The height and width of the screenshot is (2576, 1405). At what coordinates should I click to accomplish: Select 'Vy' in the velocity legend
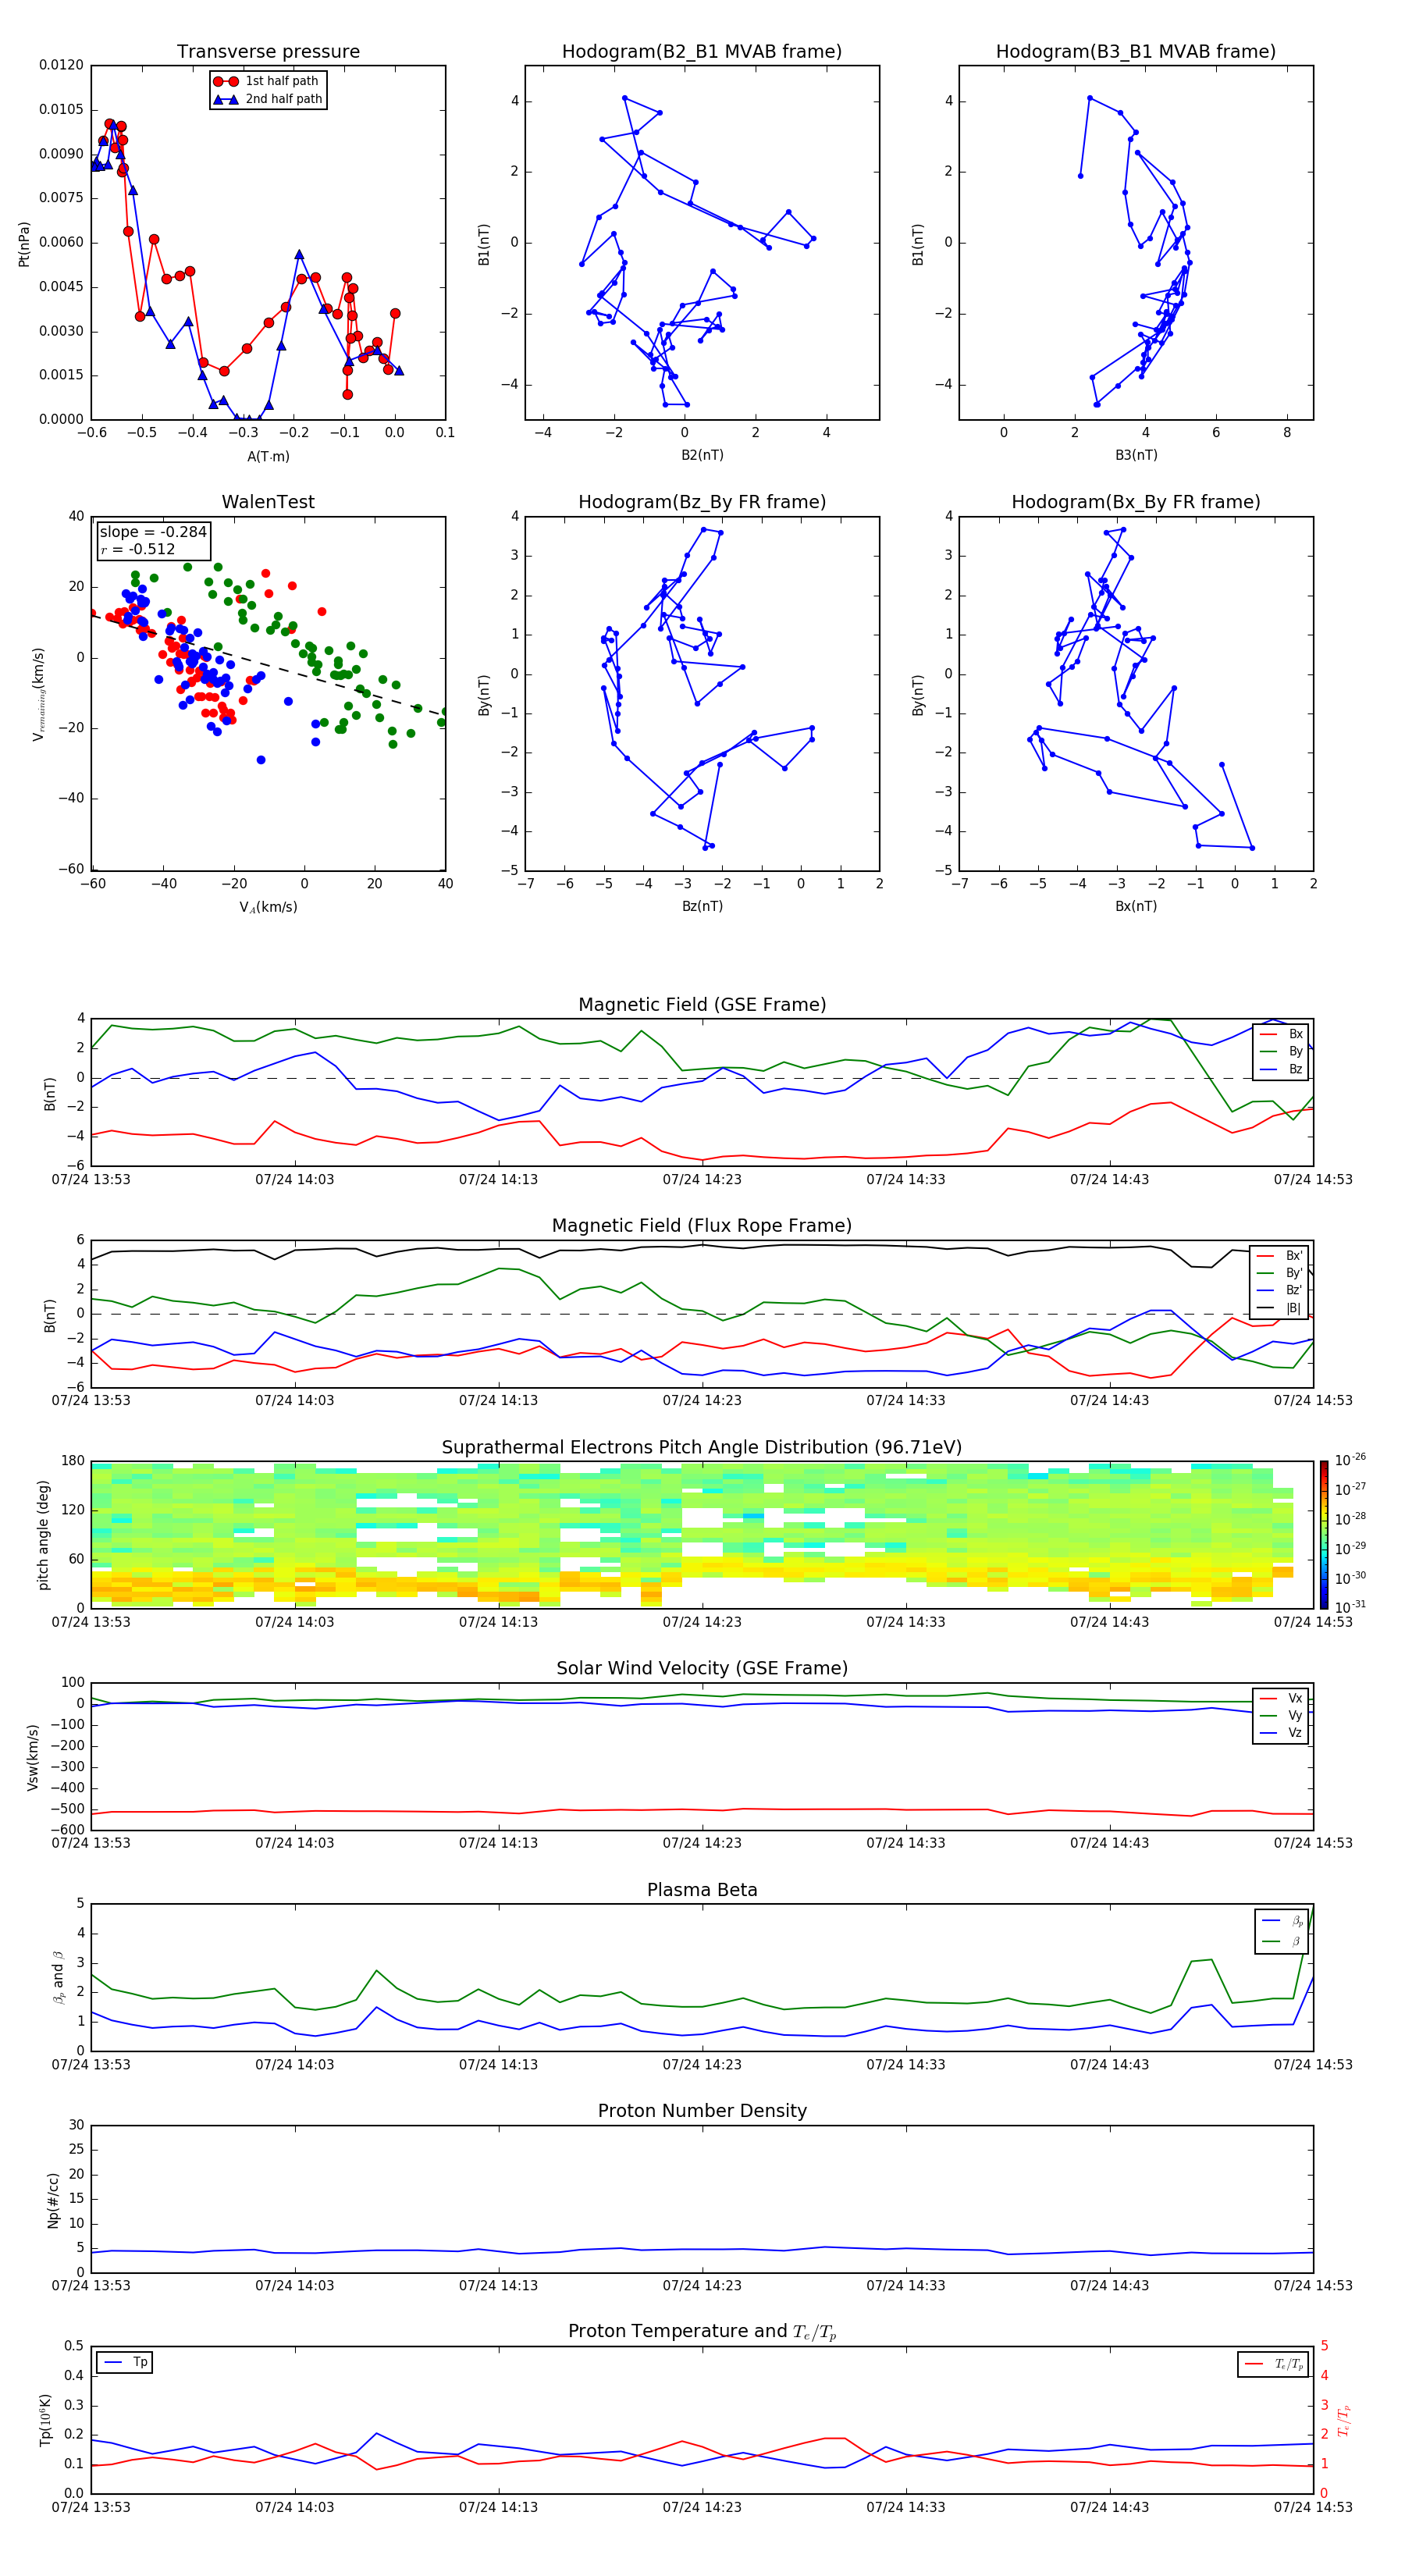[x=1282, y=1715]
